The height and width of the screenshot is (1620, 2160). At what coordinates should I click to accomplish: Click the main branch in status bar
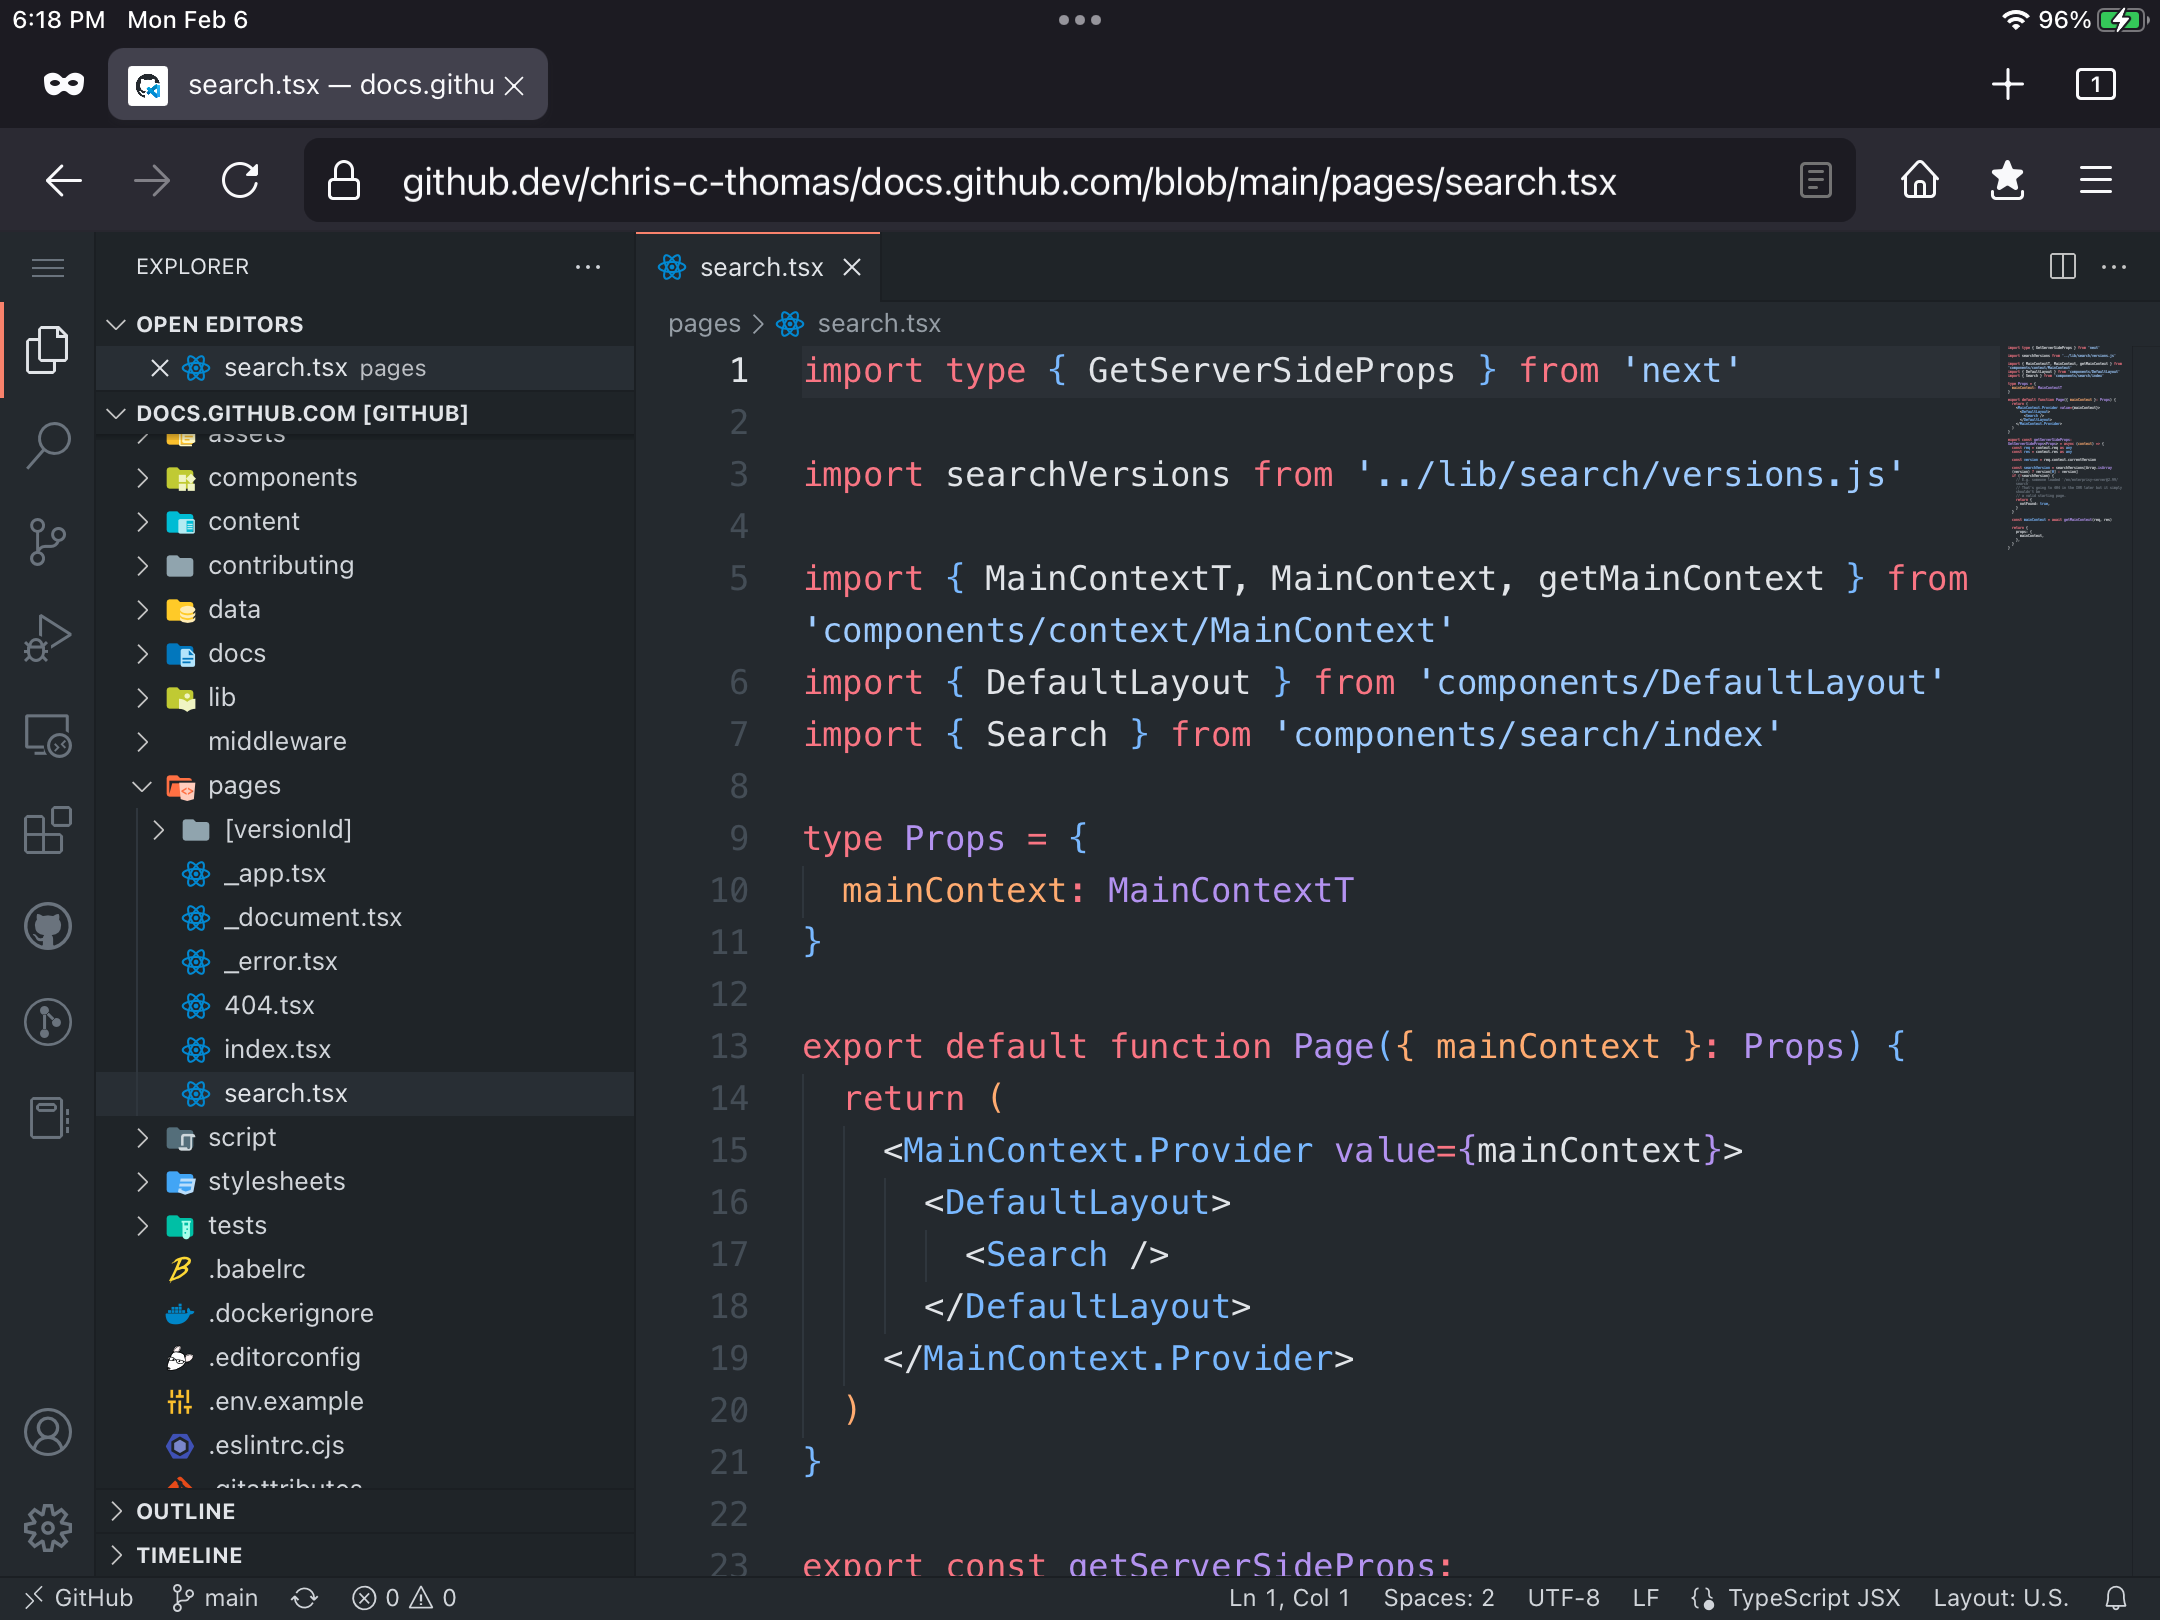[x=215, y=1598]
